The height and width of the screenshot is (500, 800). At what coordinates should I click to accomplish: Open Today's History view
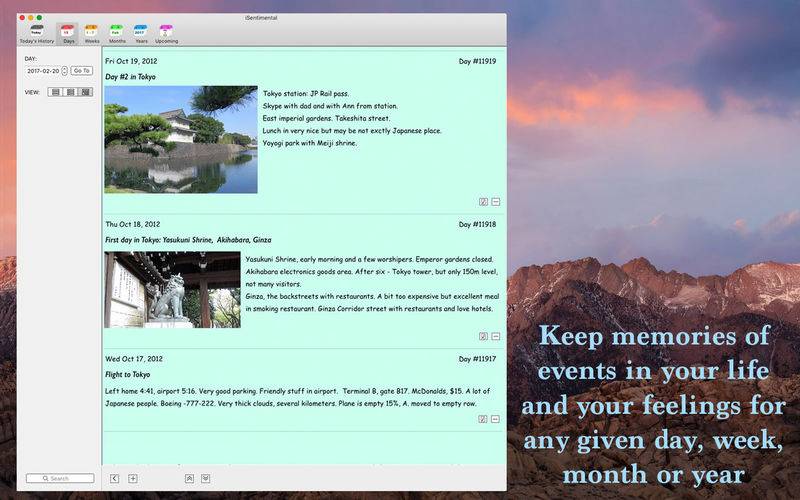coord(37,34)
